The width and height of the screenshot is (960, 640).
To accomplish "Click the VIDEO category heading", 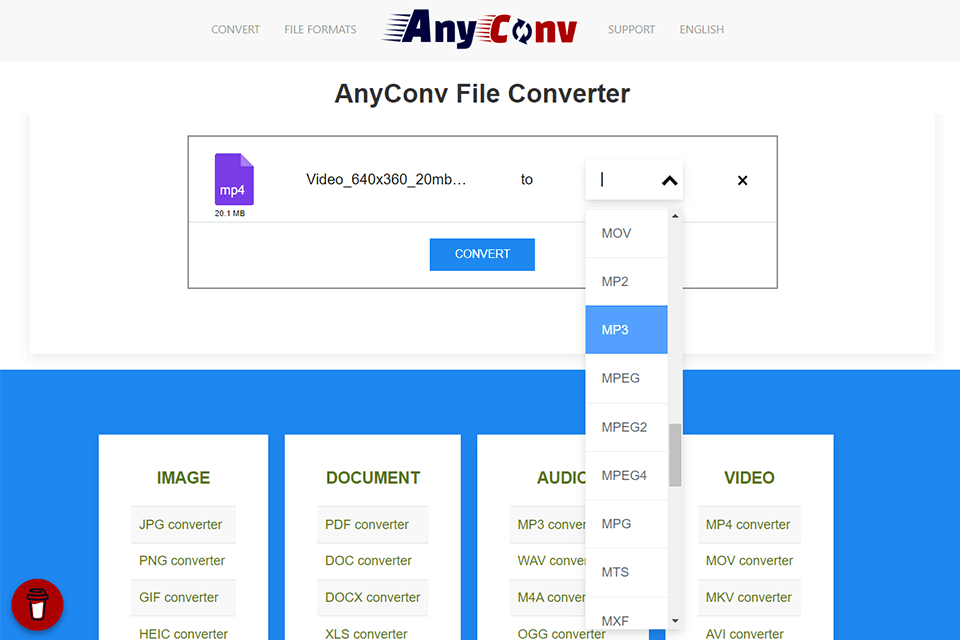I will tap(749, 478).
